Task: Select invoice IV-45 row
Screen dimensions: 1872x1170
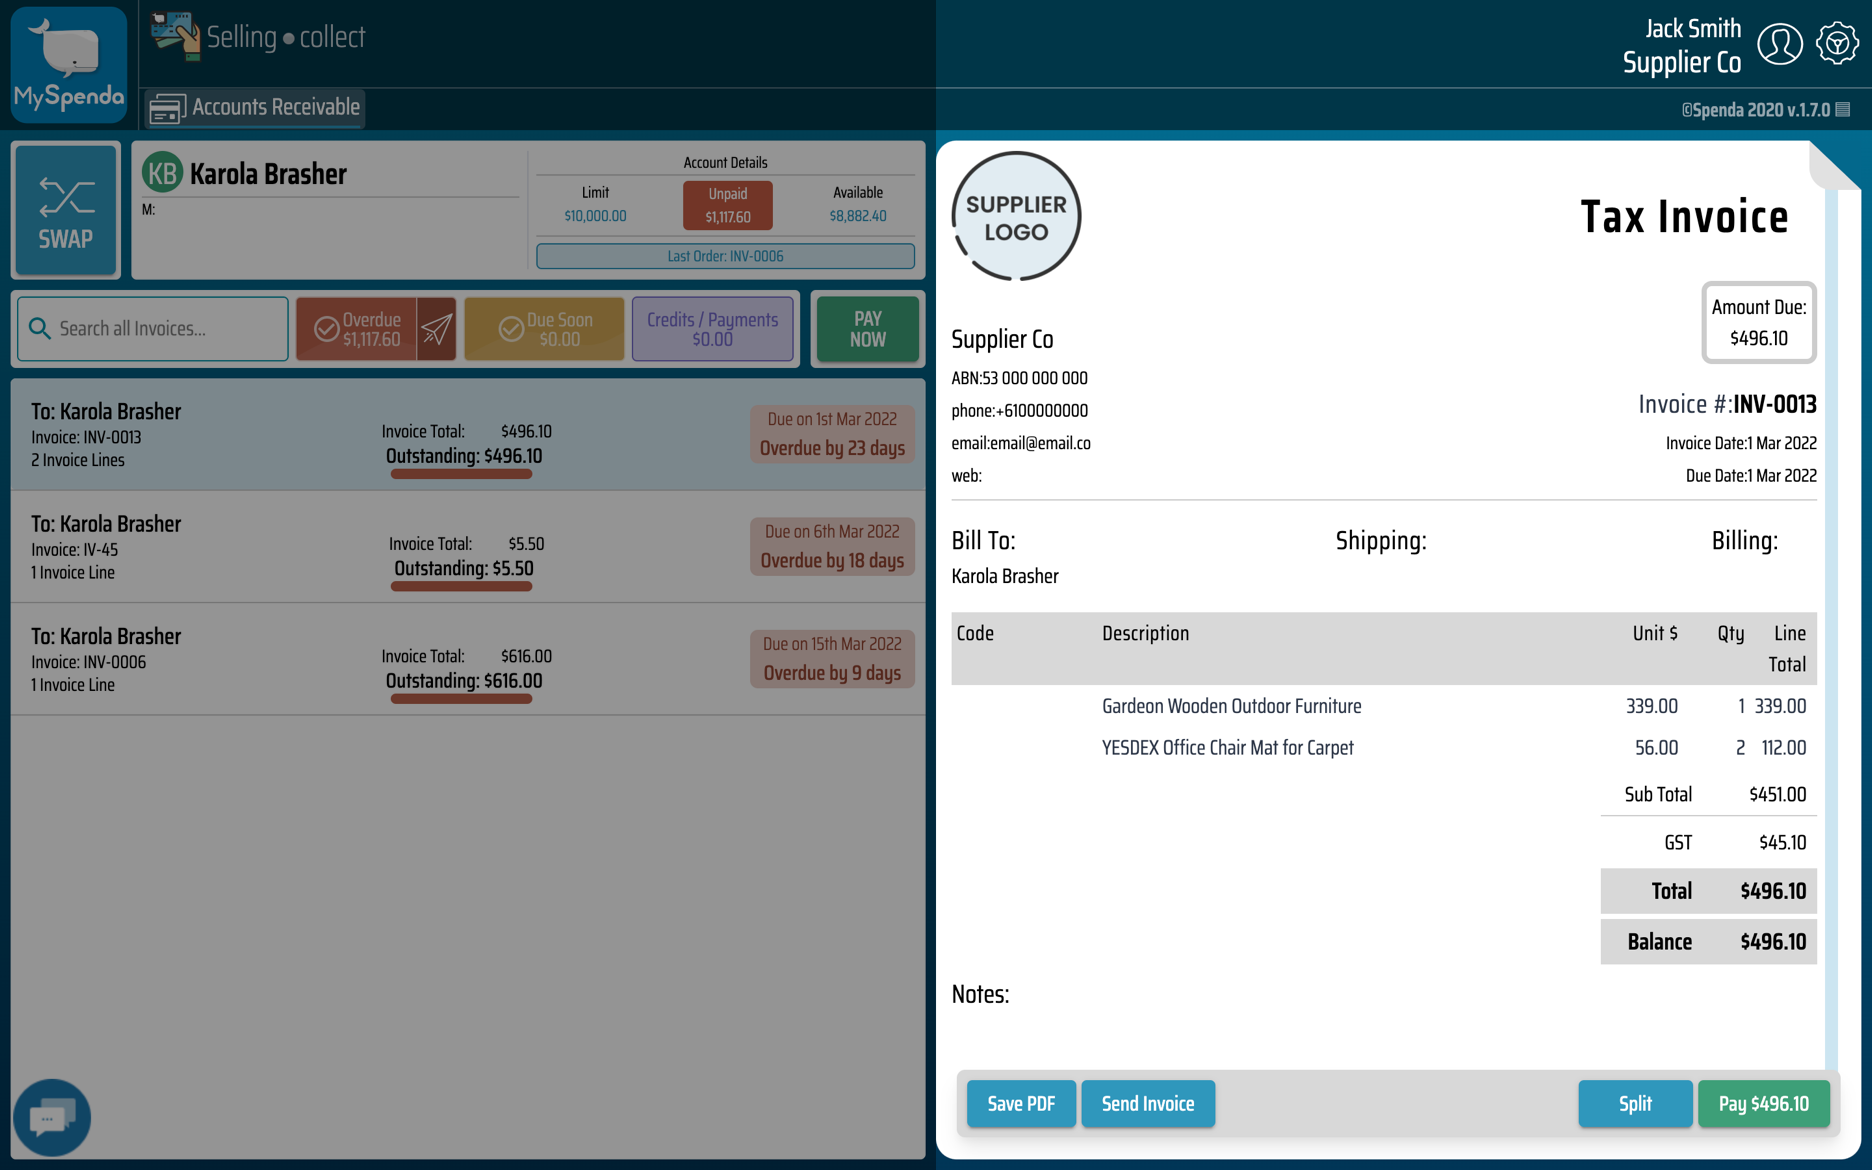Action: click(x=468, y=547)
